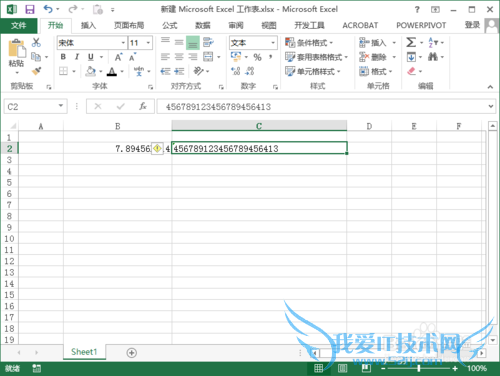Click the Clear eraser icon
This screenshot has width=500, height=376.
(x=411, y=71)
